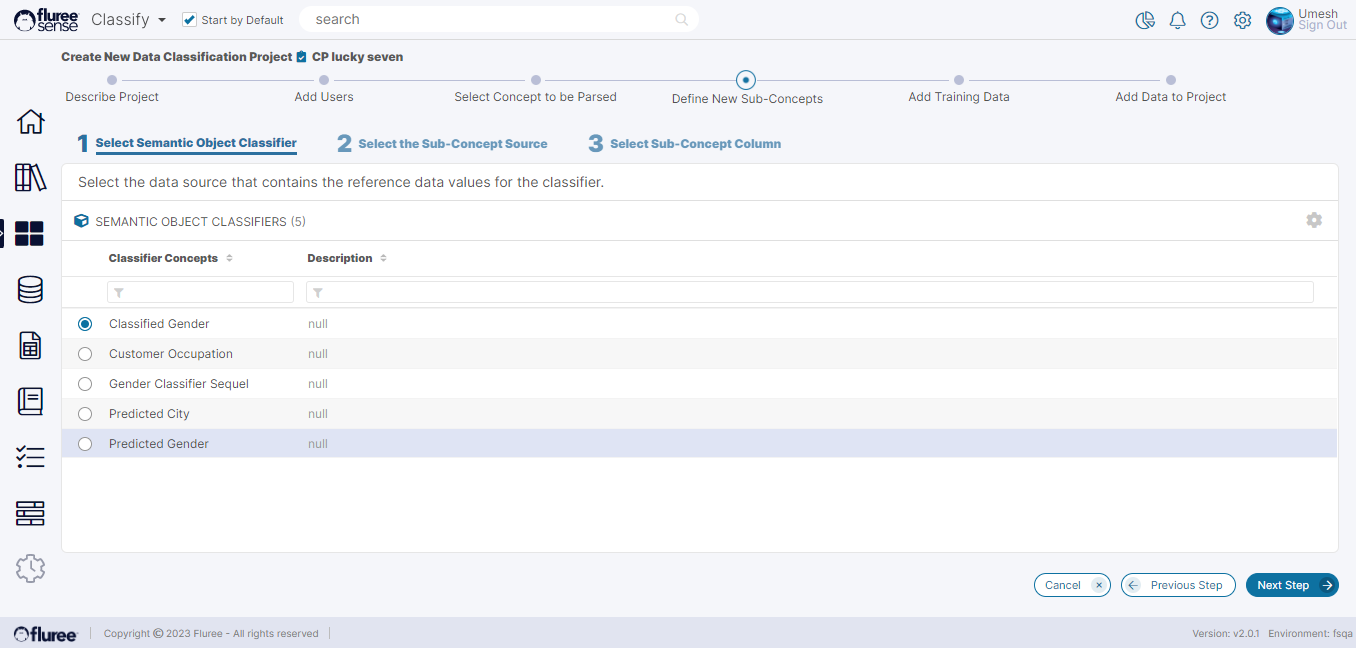Open the library books sidebar icon
The width and height of the screenshot is (1356, 648).
[31, 178]
